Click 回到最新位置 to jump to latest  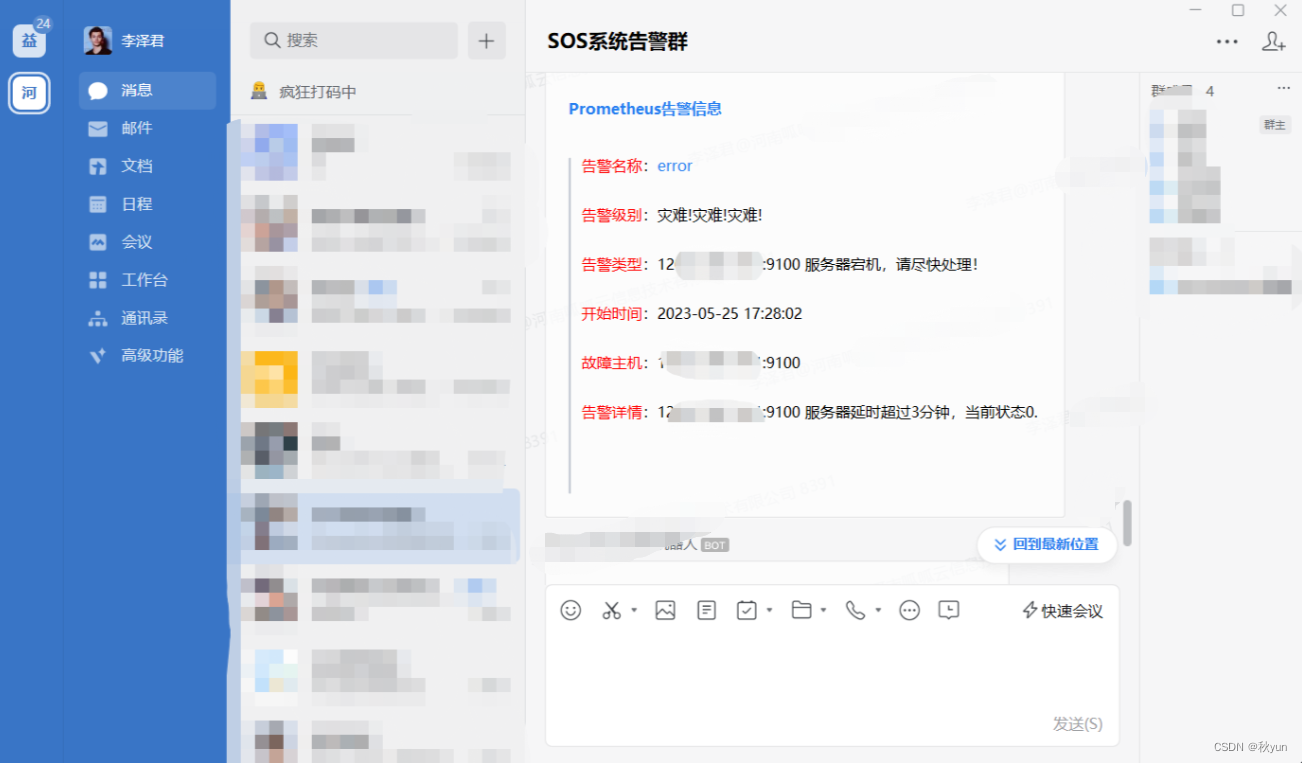click(1047, 545)
